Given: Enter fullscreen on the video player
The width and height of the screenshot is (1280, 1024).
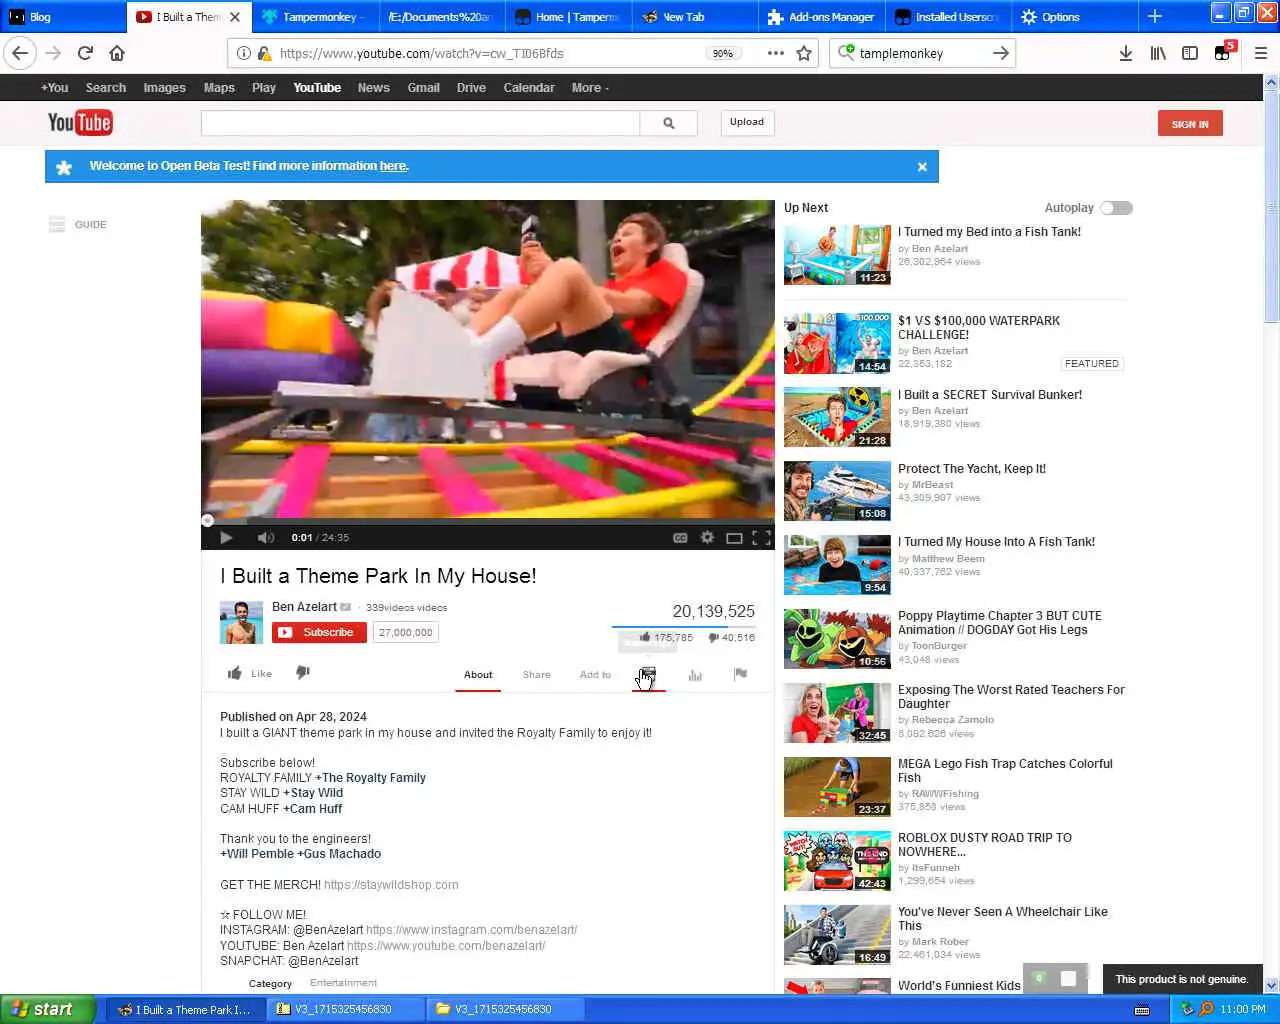Looking at the screenshot, I should click(761, 538).
